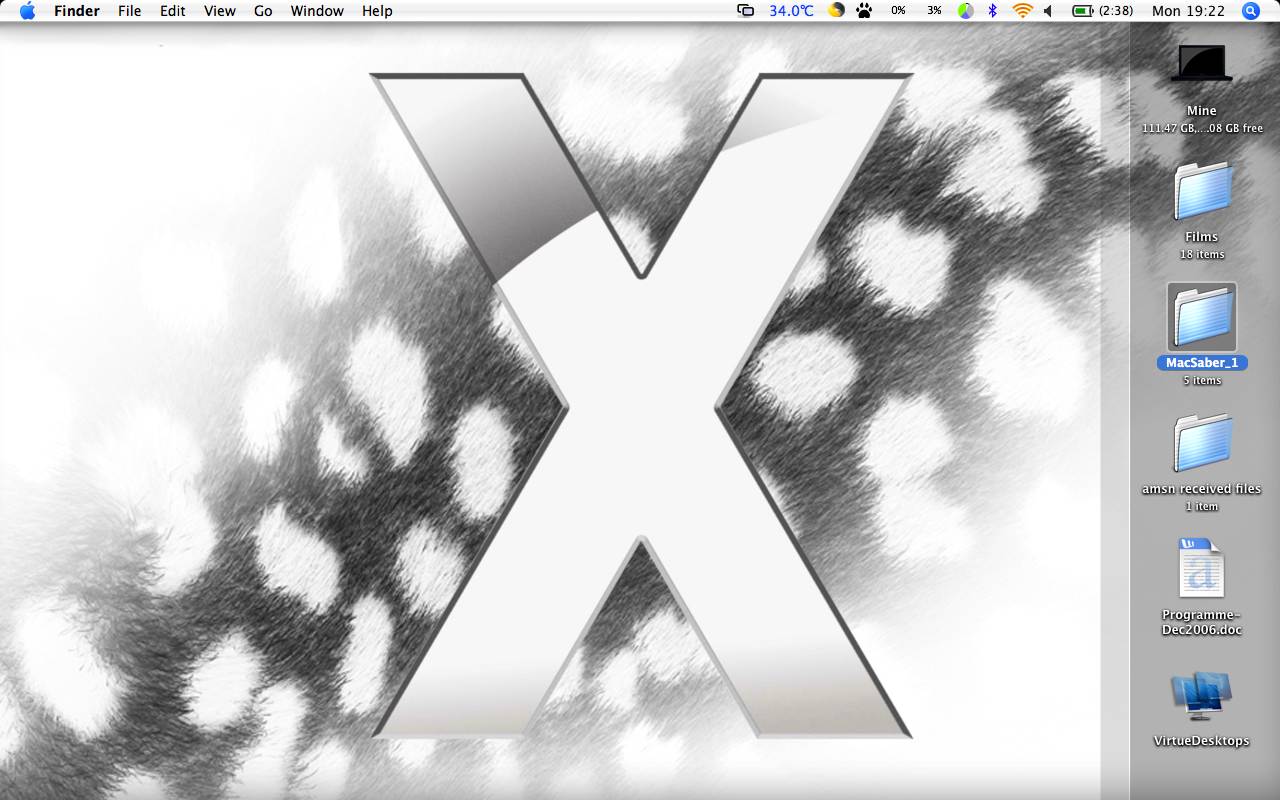The image size is (1280, 800).
Task: Open the Go menu
Action: (263, 11)
